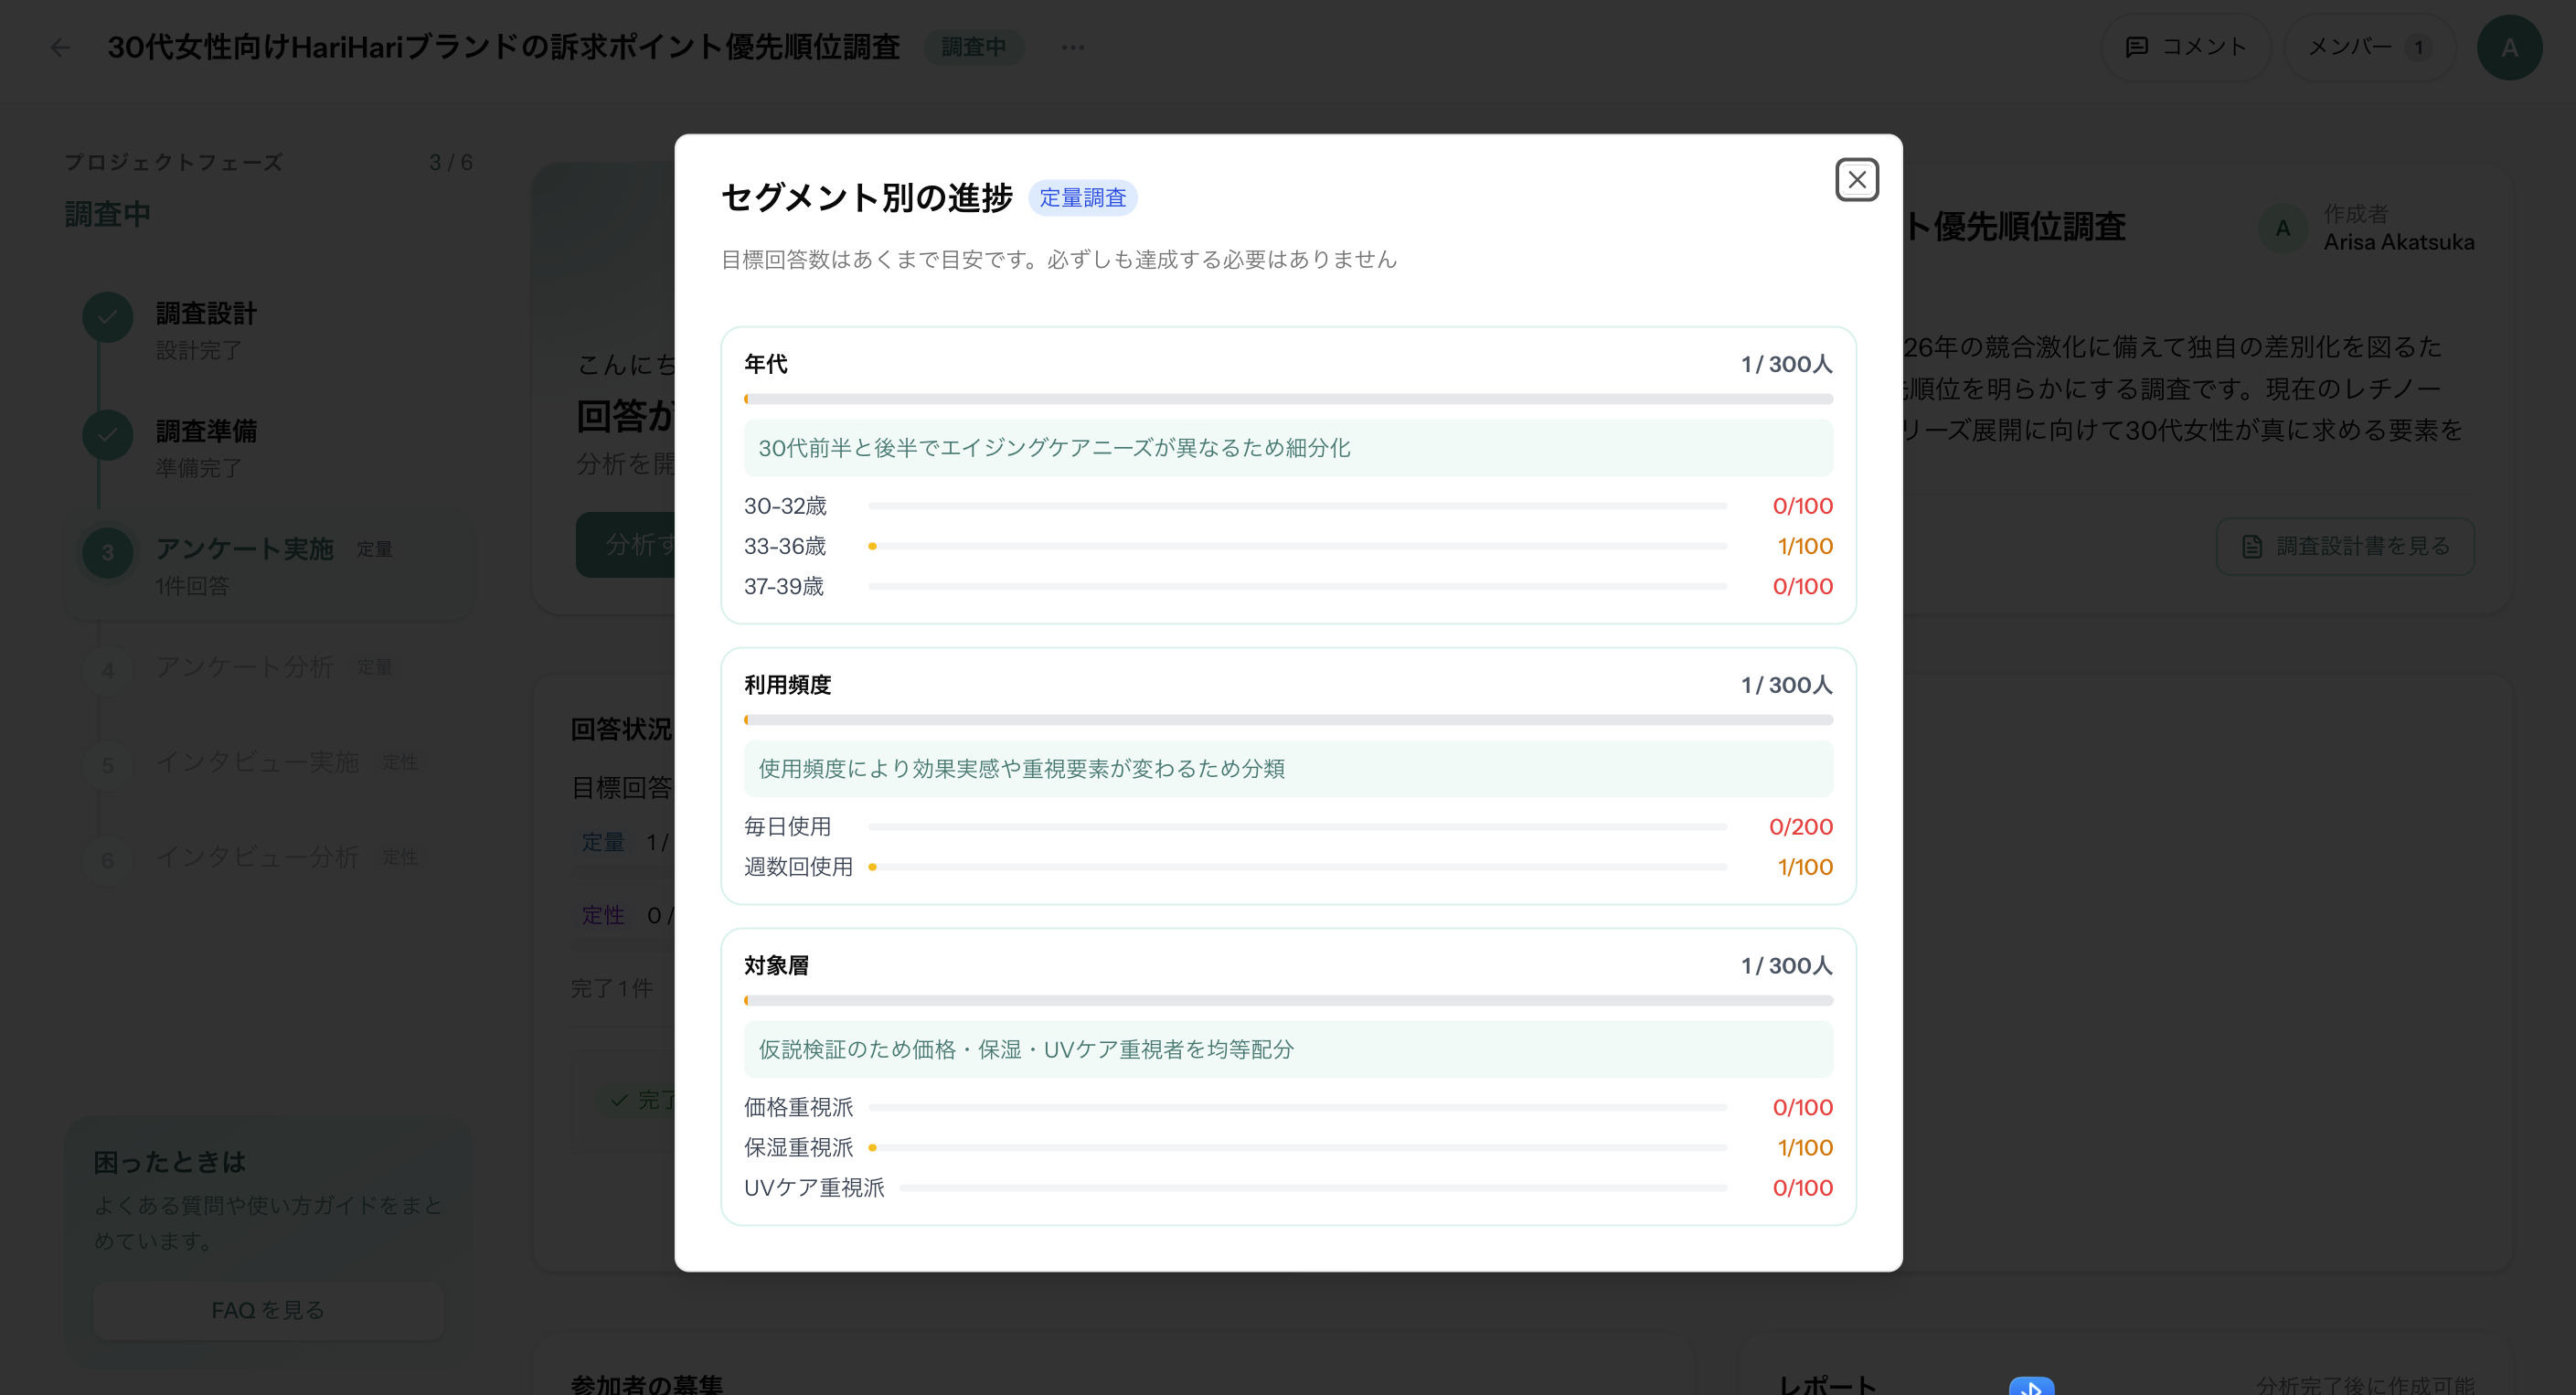Click the 1/100 count for 33-36歳
Screen dimensions: 2576x1395
coord(1804,546)
